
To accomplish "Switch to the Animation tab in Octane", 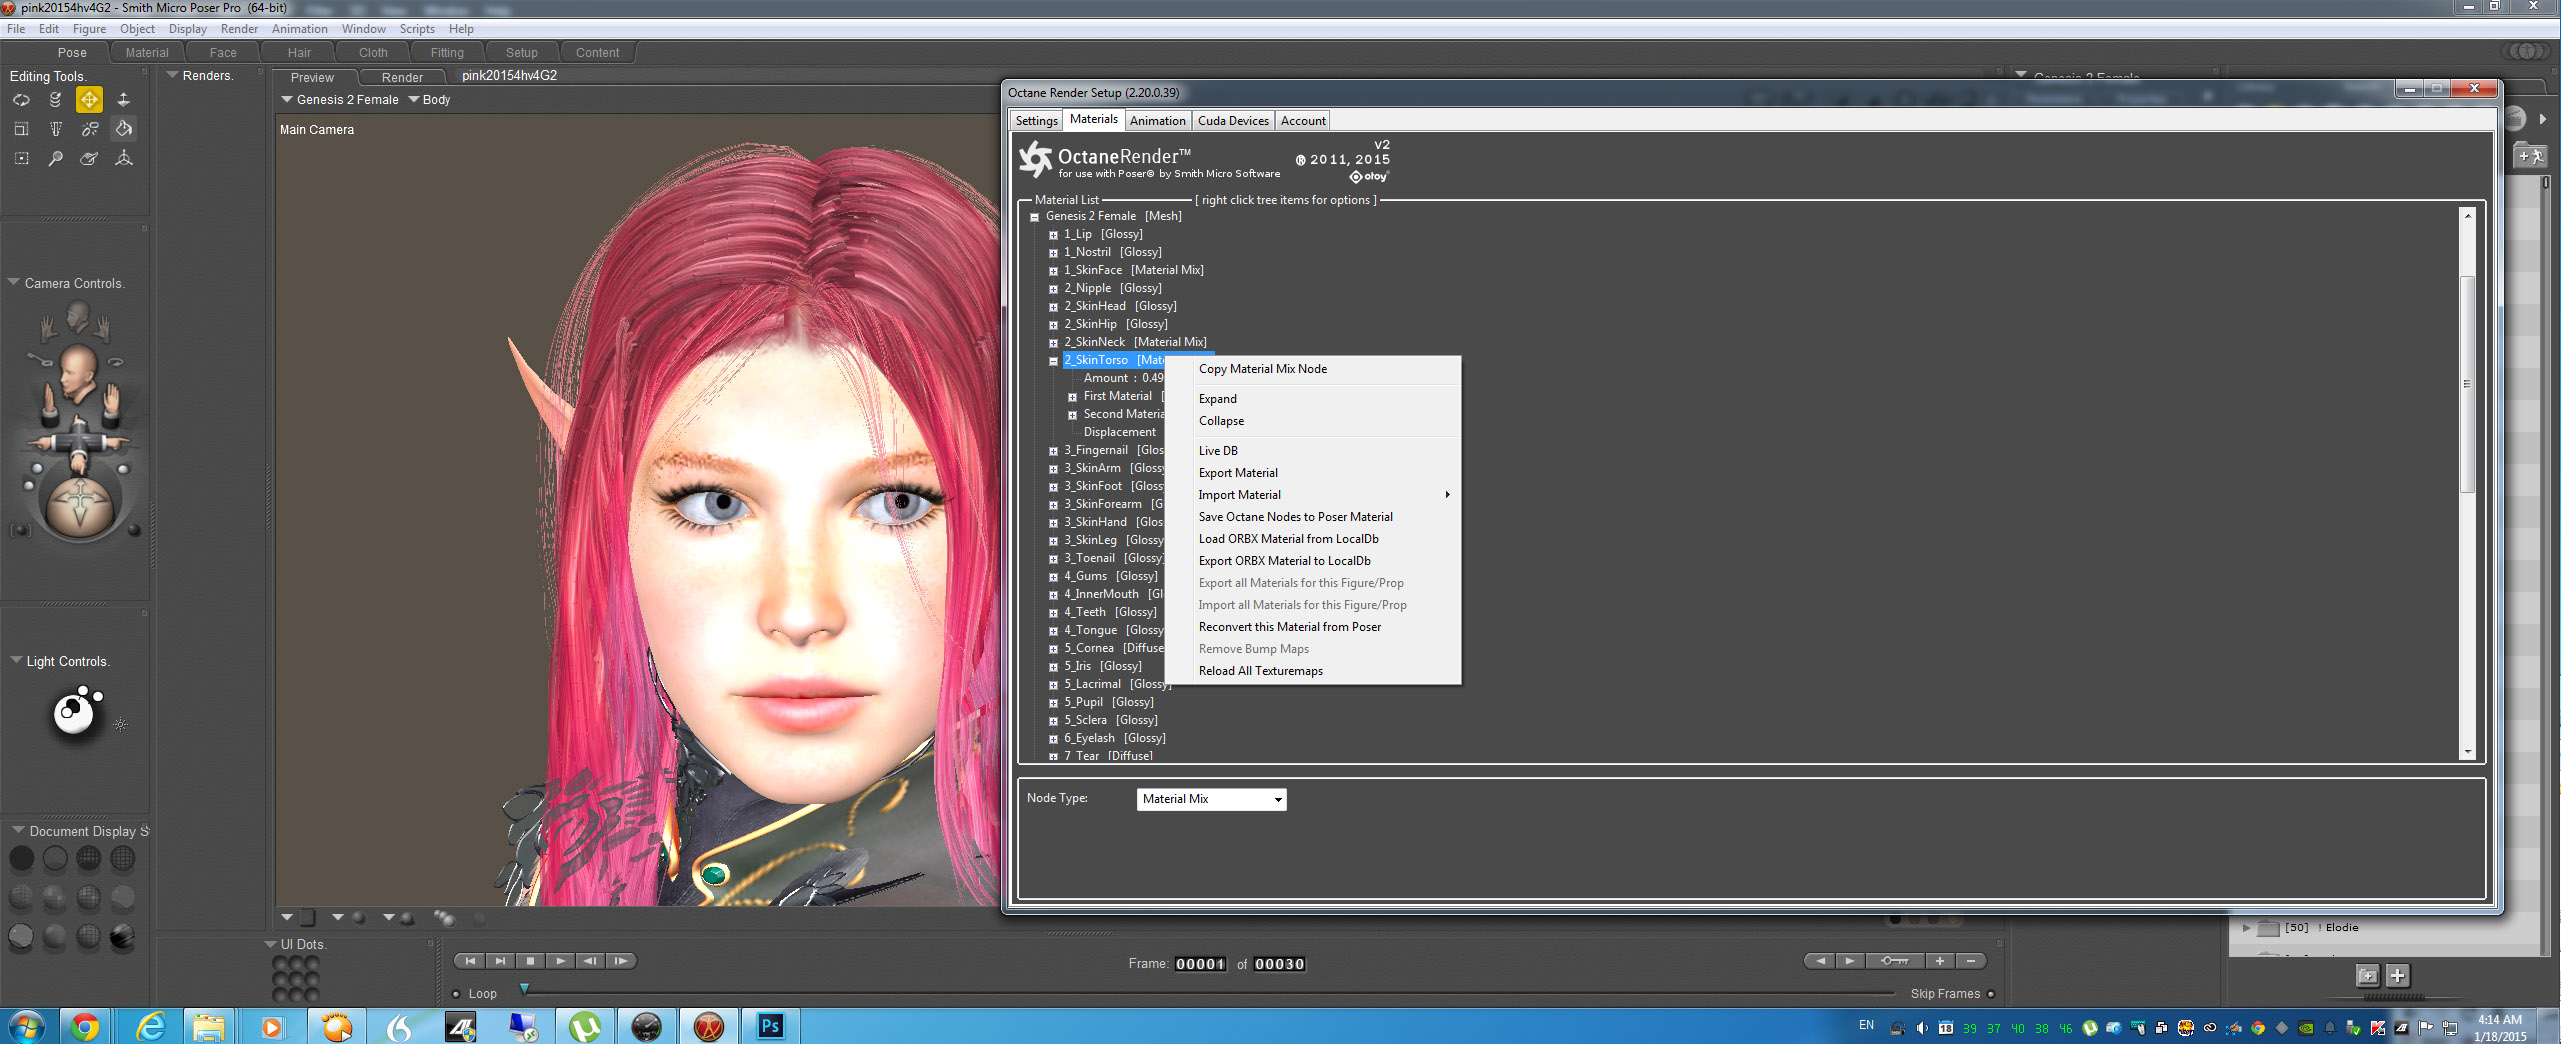I will click(1157, 121).
